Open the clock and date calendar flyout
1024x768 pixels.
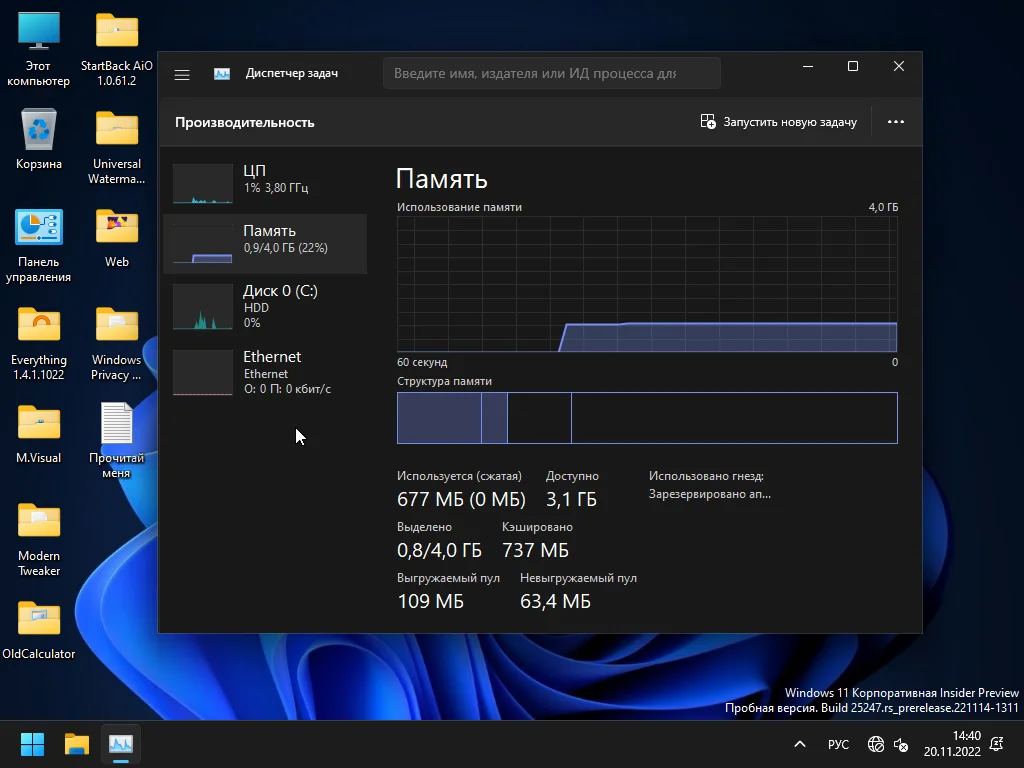click(951, 744)
